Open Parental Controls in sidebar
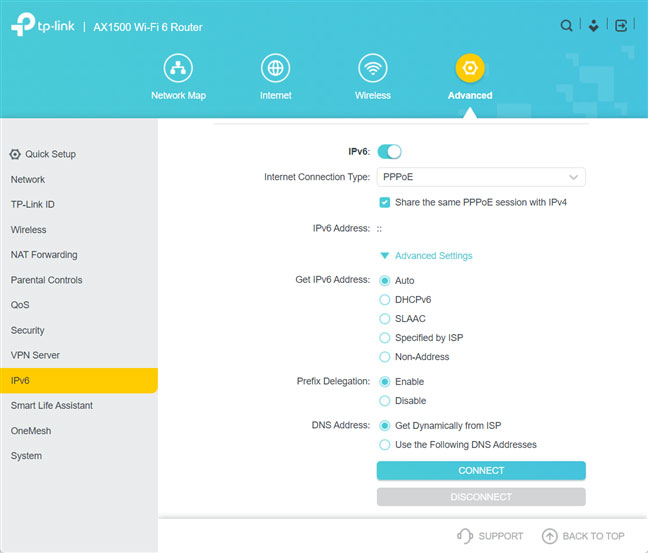The width and height of the screenshot is (648, 553). (x=46, y=280)
